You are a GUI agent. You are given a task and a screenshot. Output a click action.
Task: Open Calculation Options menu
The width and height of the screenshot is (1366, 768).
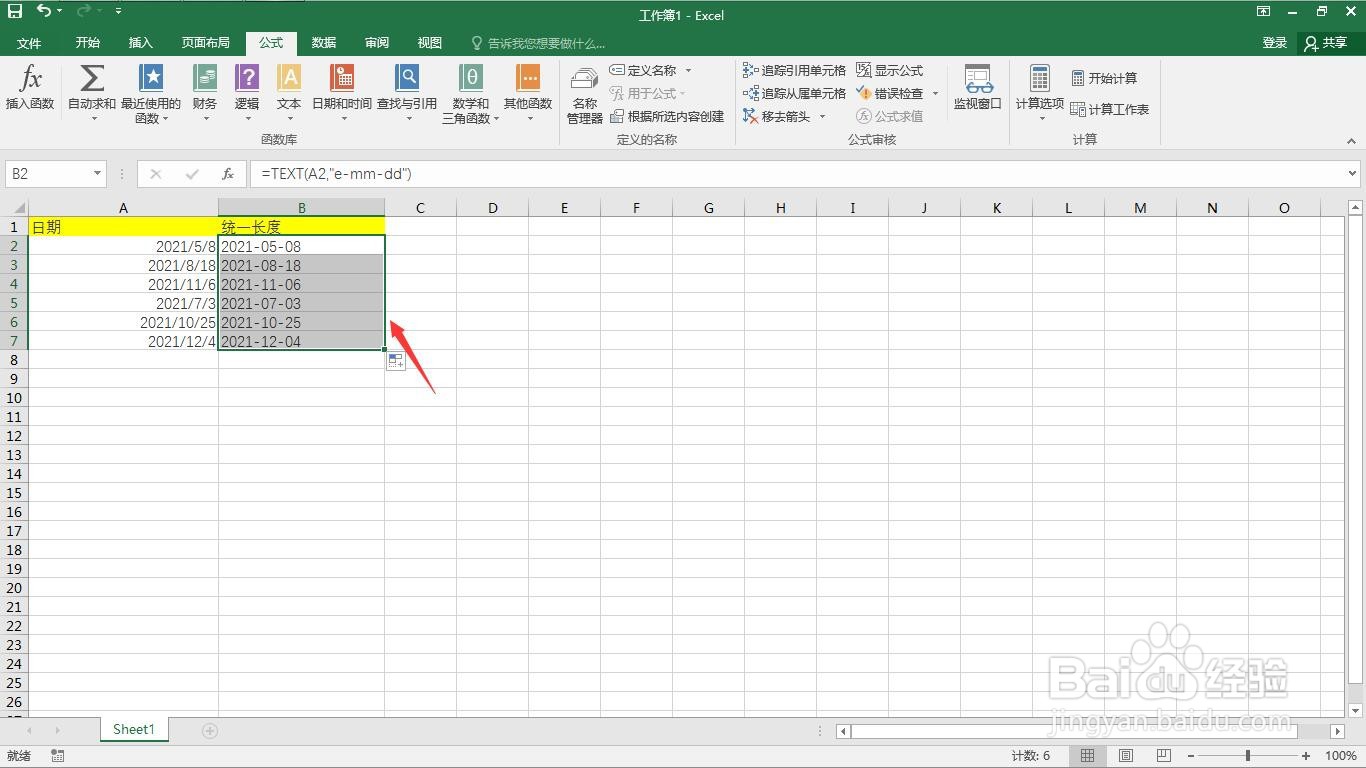pyautogui.click(x=1040, y=94)
